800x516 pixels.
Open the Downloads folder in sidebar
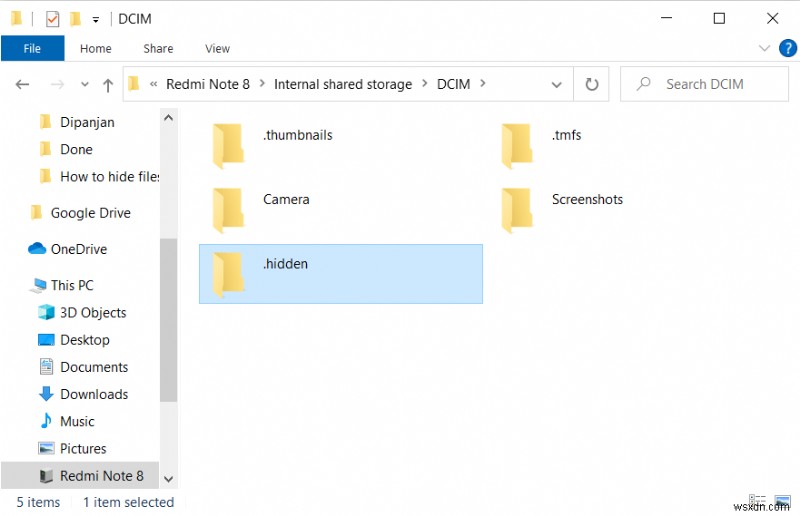coord(93,394)
